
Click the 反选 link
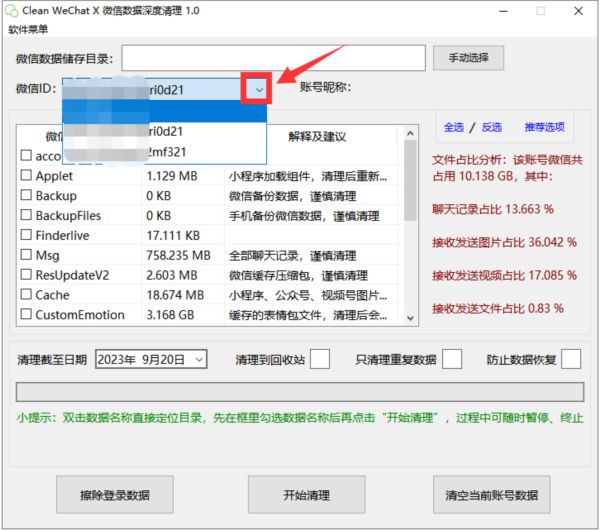click(491, 127)
